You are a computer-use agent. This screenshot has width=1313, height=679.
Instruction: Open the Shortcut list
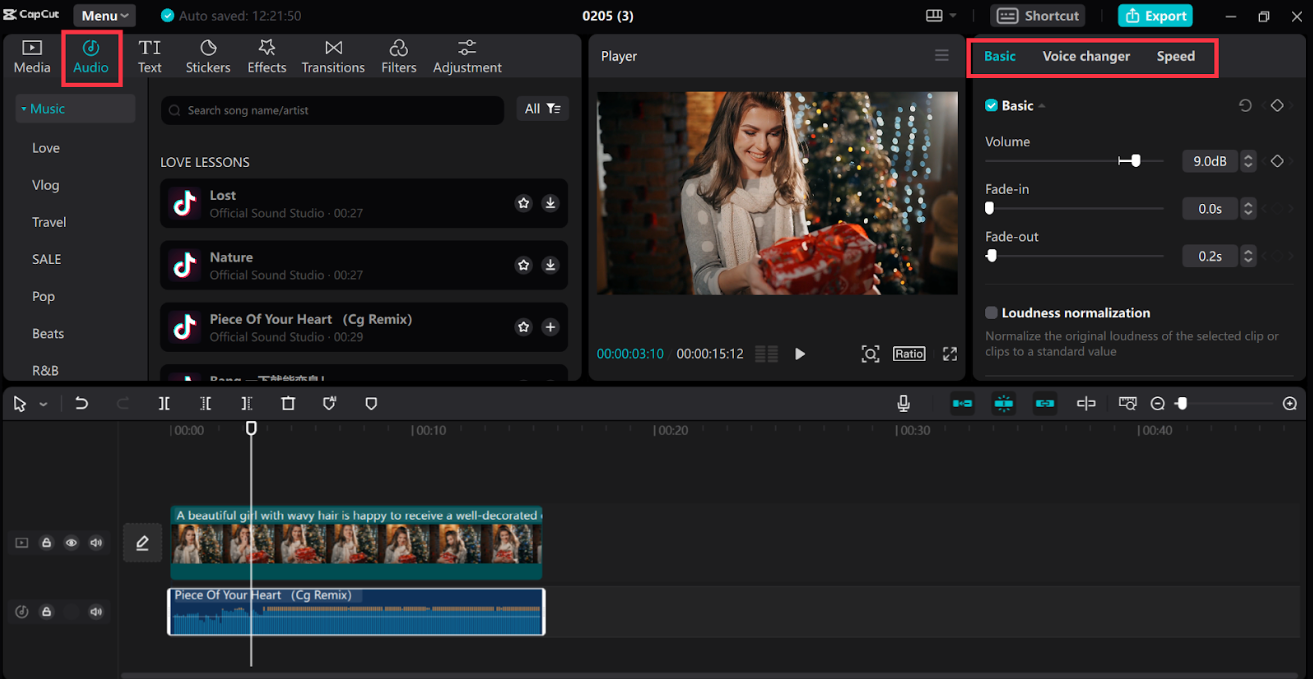point(1038,16)
